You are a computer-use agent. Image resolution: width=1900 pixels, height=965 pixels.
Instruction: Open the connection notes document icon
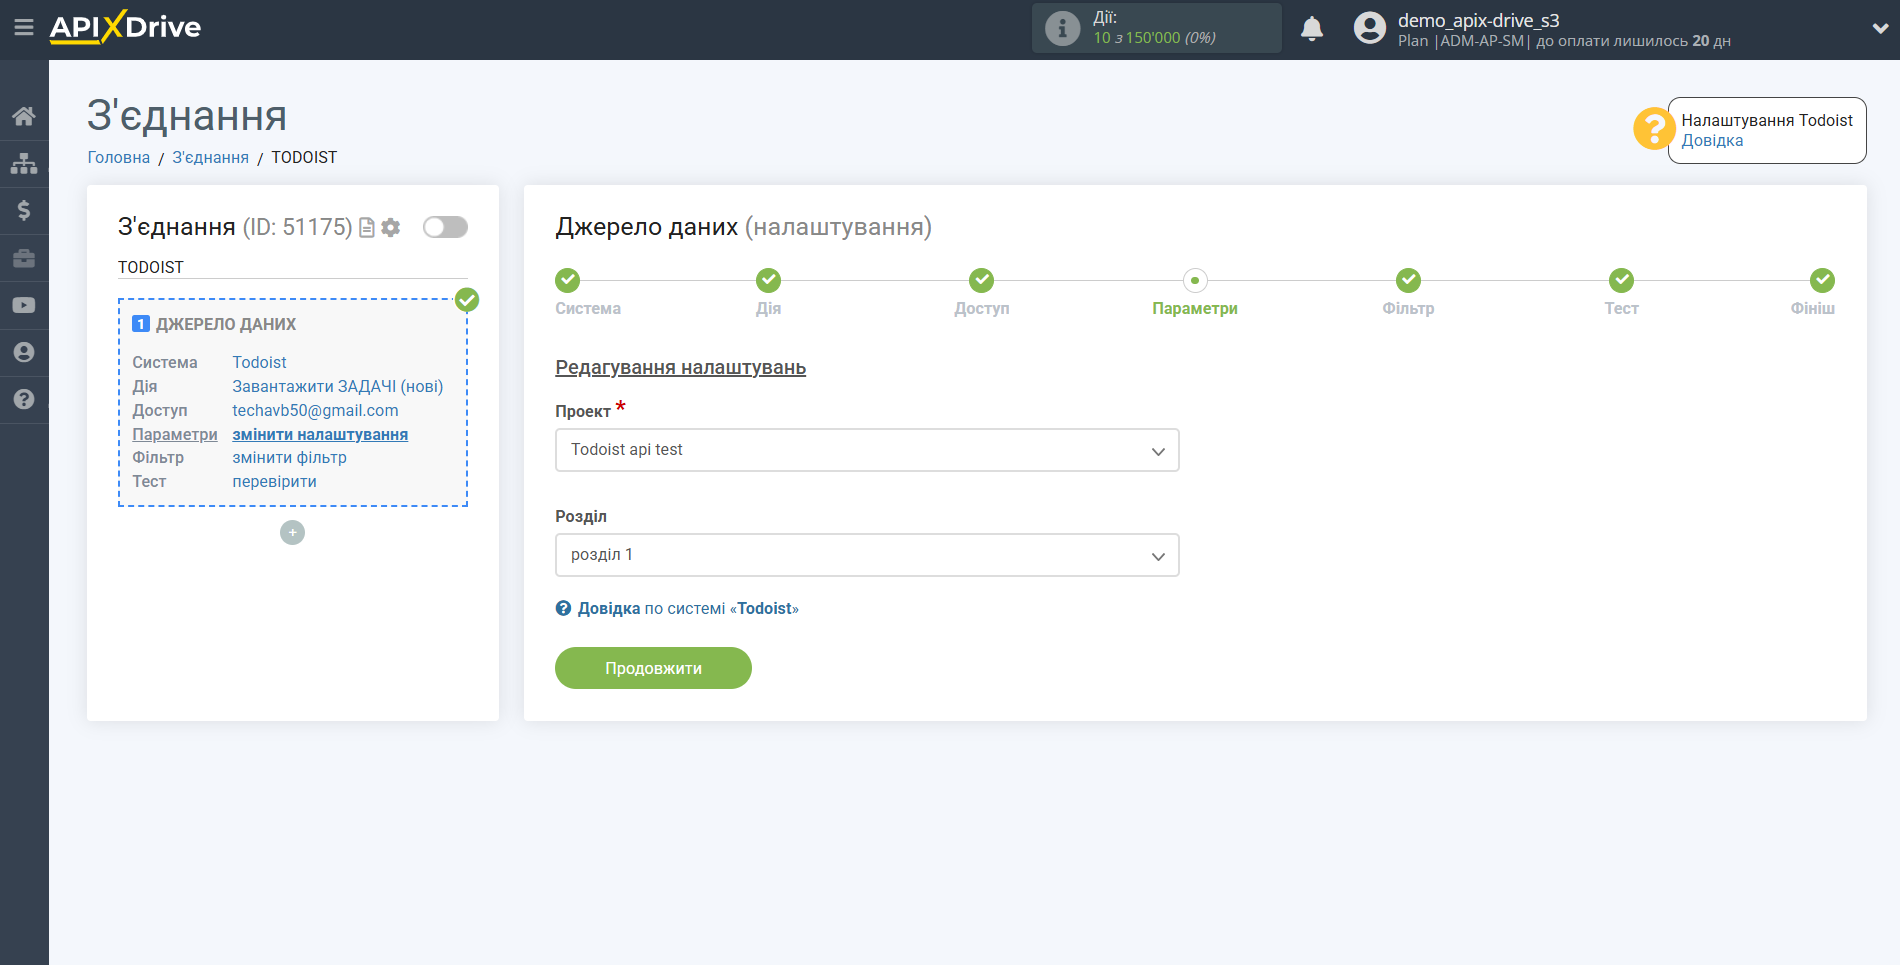click(x=367, y=228)
